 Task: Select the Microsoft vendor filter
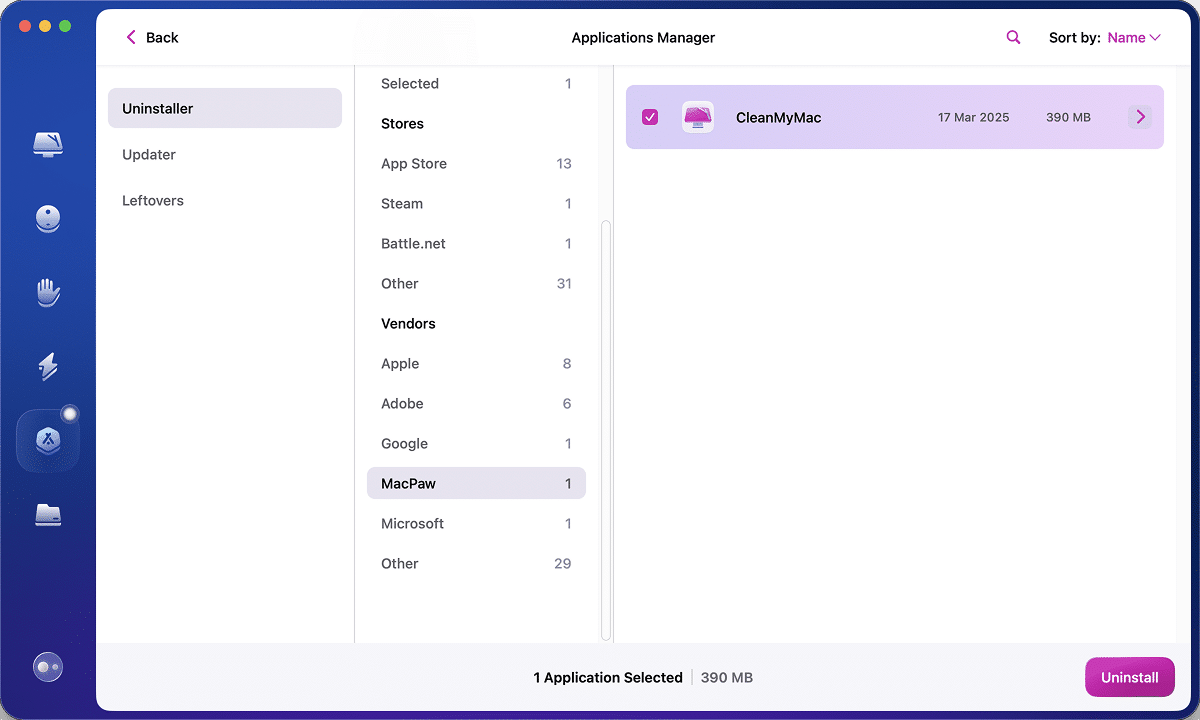point(476,524)
